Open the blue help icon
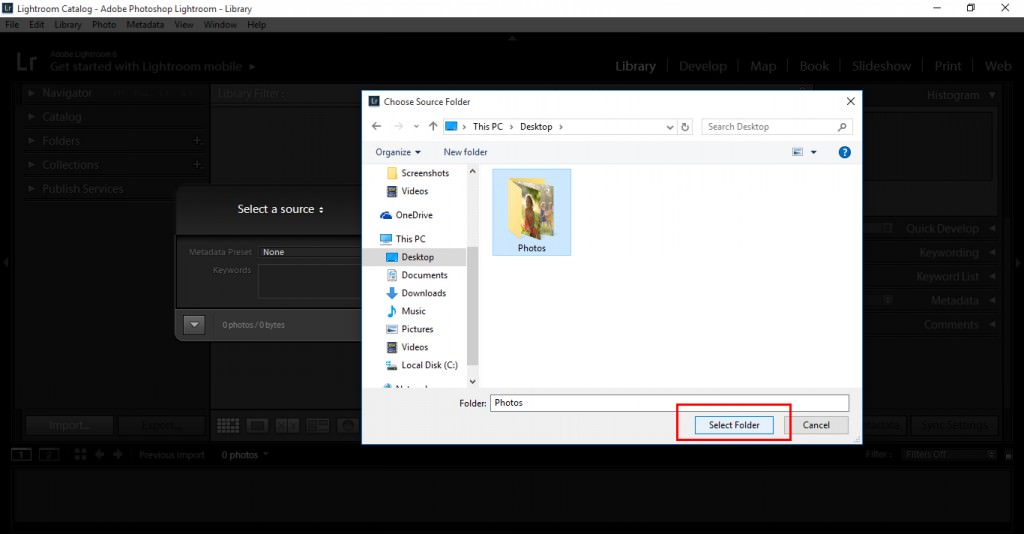 coord(844,152)
